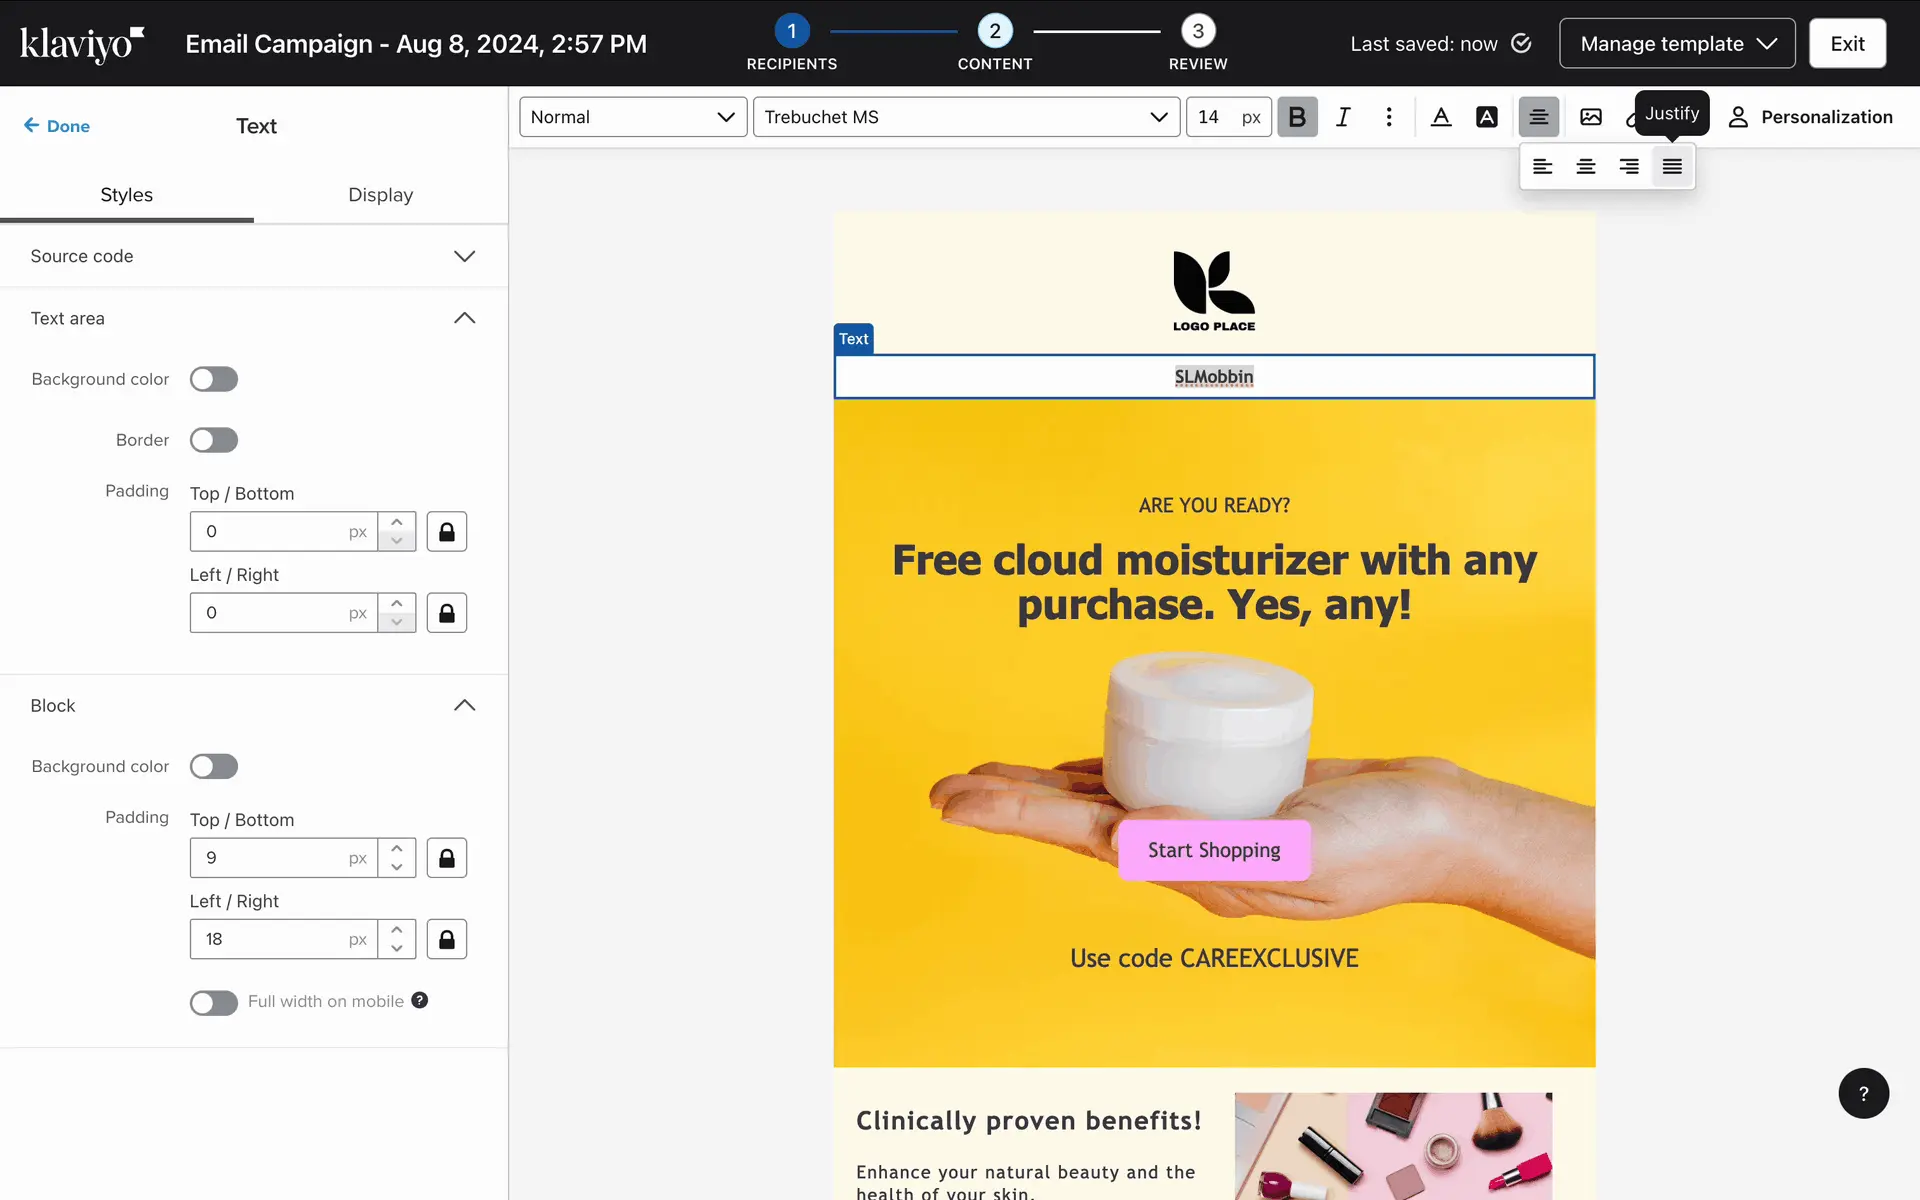This screenshot has height=1200, width=1920.
Task: Select the justify alignment option
Action: pyautogui.click(x=1672, y=167)
